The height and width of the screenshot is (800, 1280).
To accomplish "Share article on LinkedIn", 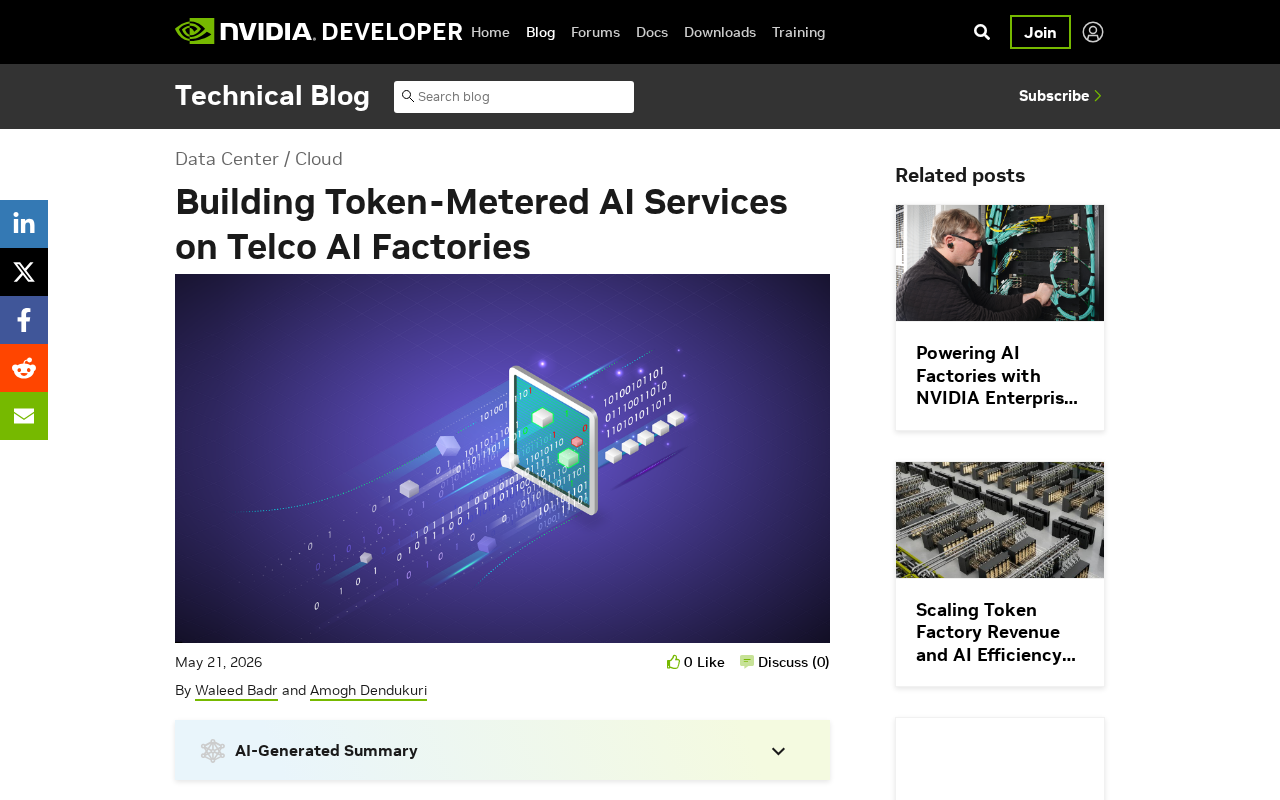I will coord(24,224).
